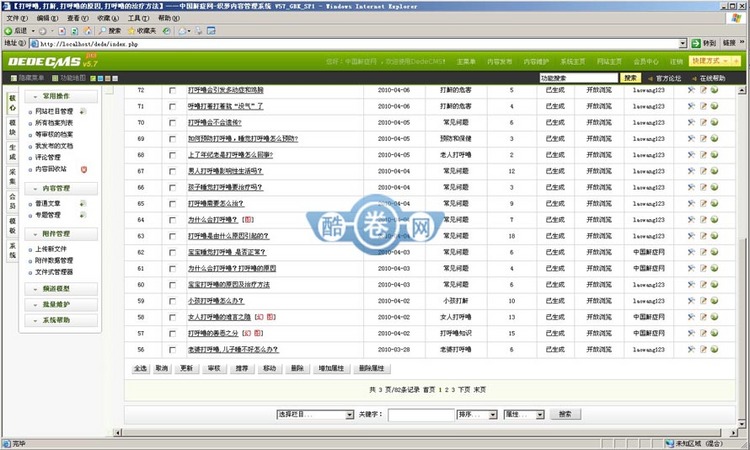Click the IE Stop loading icon
Screen dimensions: 750x450
[62, 31]
